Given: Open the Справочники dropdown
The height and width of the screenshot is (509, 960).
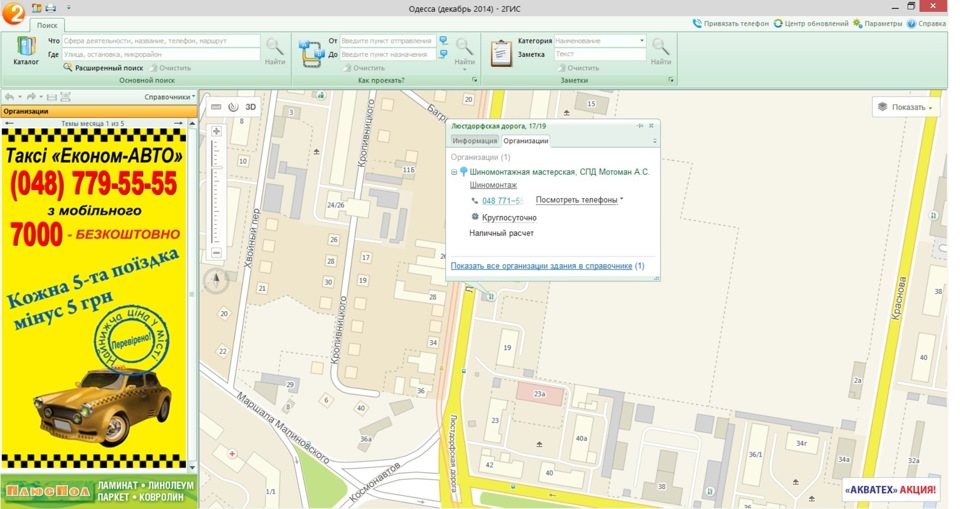Looking at the screenshot, I should pyautogui.click(x=170, y=97).
